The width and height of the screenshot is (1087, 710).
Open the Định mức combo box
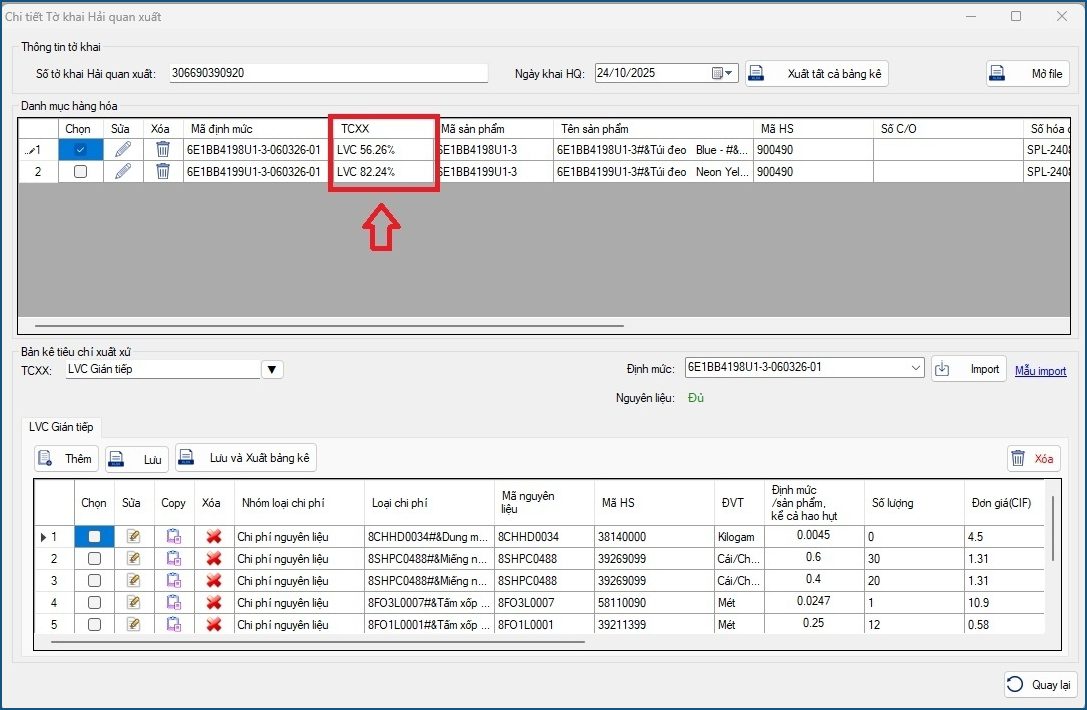coord(916,369)
